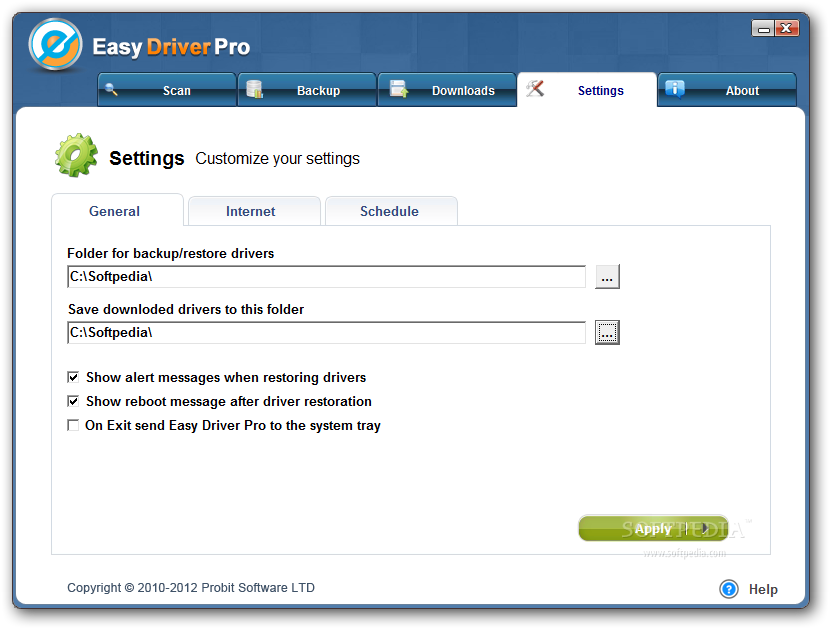This screenshot has height=629, width=830.
Task: Disable Show alert messages when restoring drivers
Action: click(x=73, y=377)
